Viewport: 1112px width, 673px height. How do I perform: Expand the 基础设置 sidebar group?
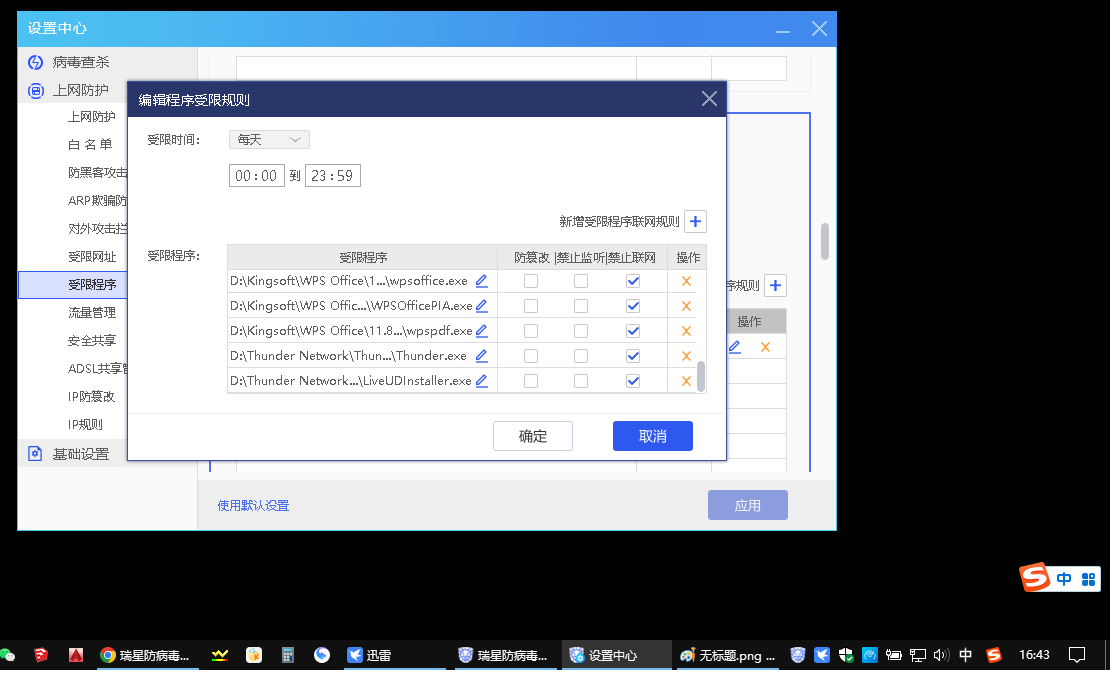pyautogui.click(x=81, y=454)
